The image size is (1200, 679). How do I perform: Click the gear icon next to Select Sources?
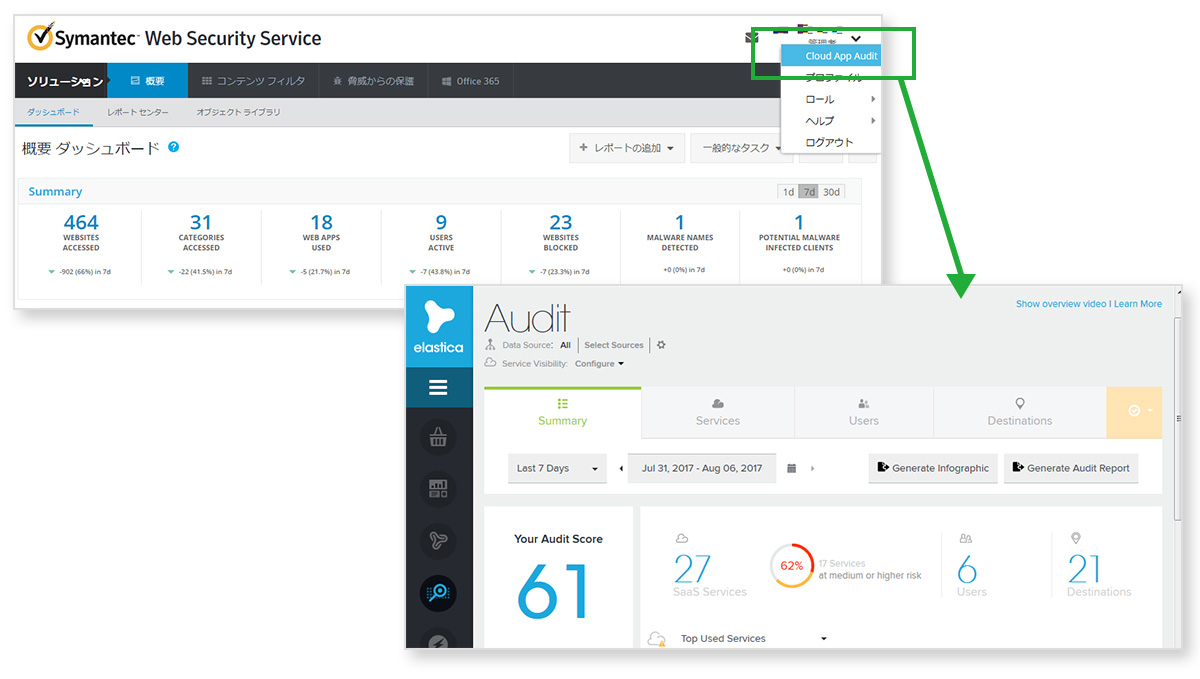coord(660,345)
